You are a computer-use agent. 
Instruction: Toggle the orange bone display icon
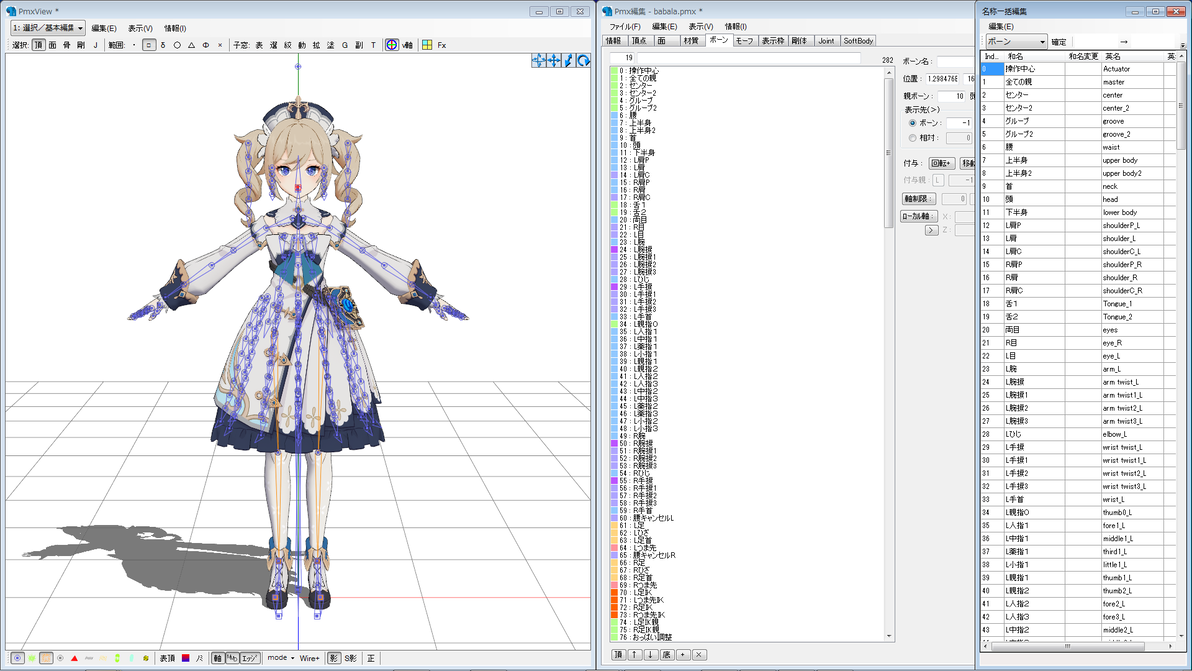[x=46, y=658]
